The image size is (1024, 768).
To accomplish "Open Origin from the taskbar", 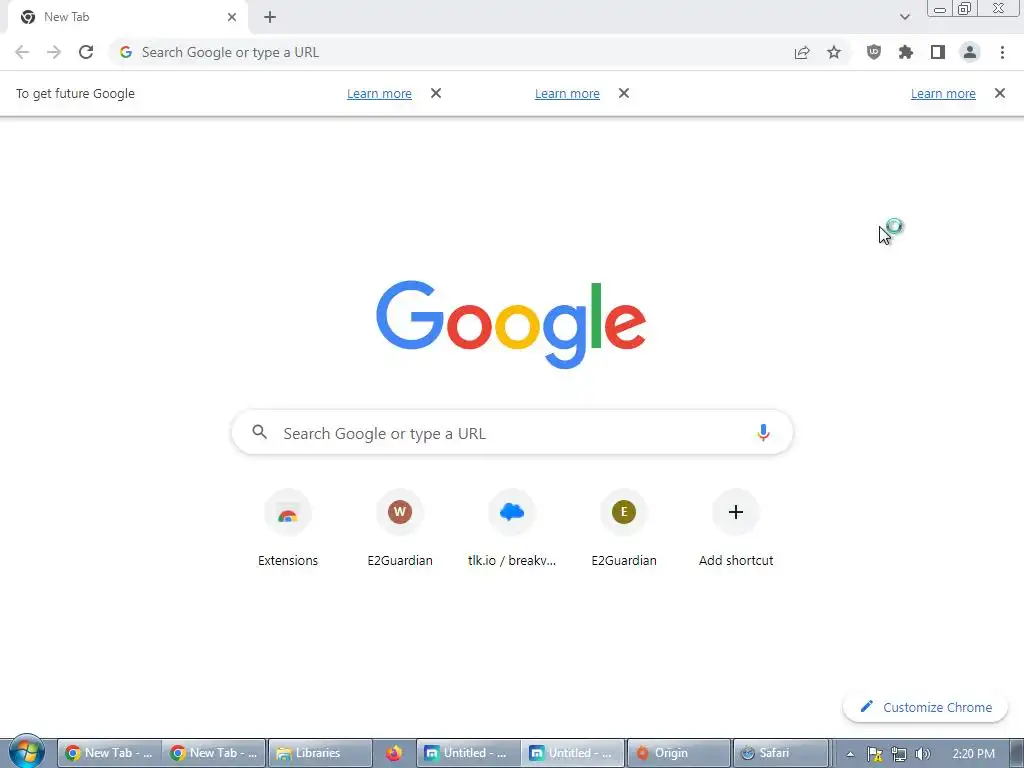I will tap(679, 753).
